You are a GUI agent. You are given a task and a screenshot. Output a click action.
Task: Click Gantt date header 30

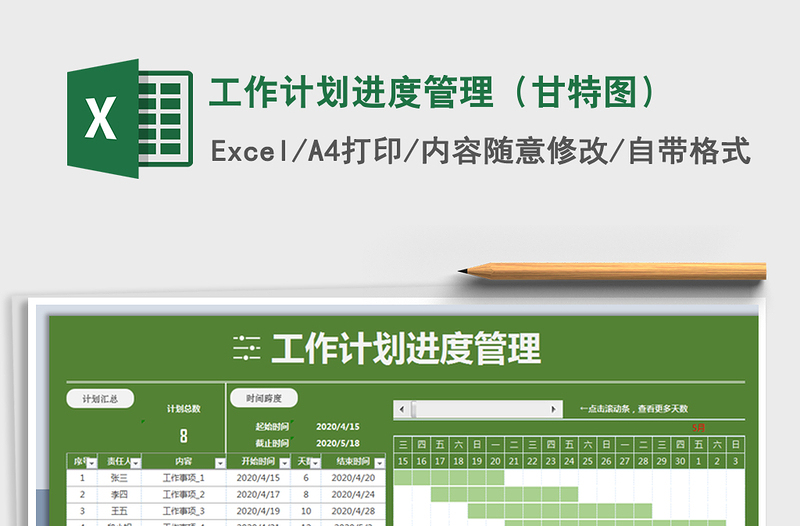(x=680, y=461)
